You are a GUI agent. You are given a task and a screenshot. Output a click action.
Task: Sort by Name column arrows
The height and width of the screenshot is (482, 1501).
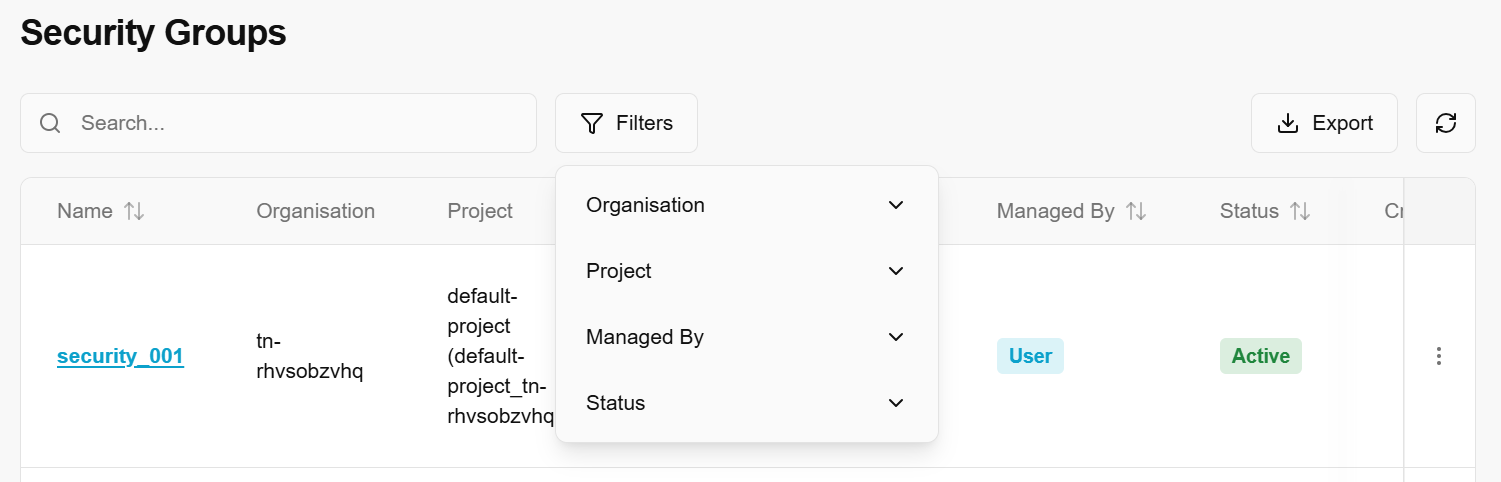coord(134,211)
